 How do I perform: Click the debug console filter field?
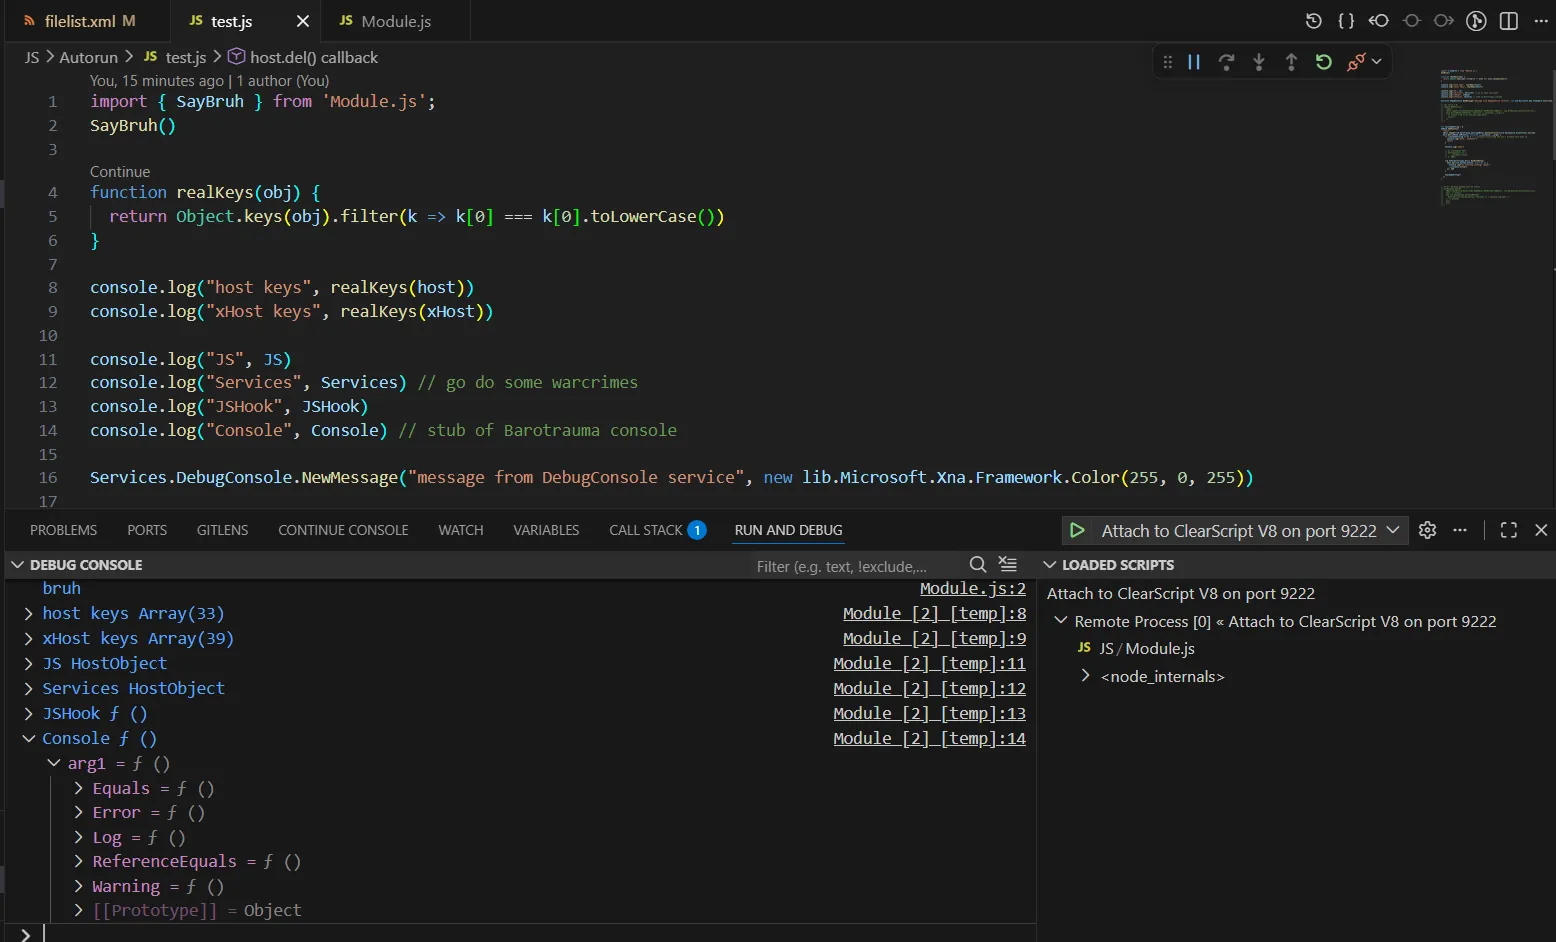855,566
